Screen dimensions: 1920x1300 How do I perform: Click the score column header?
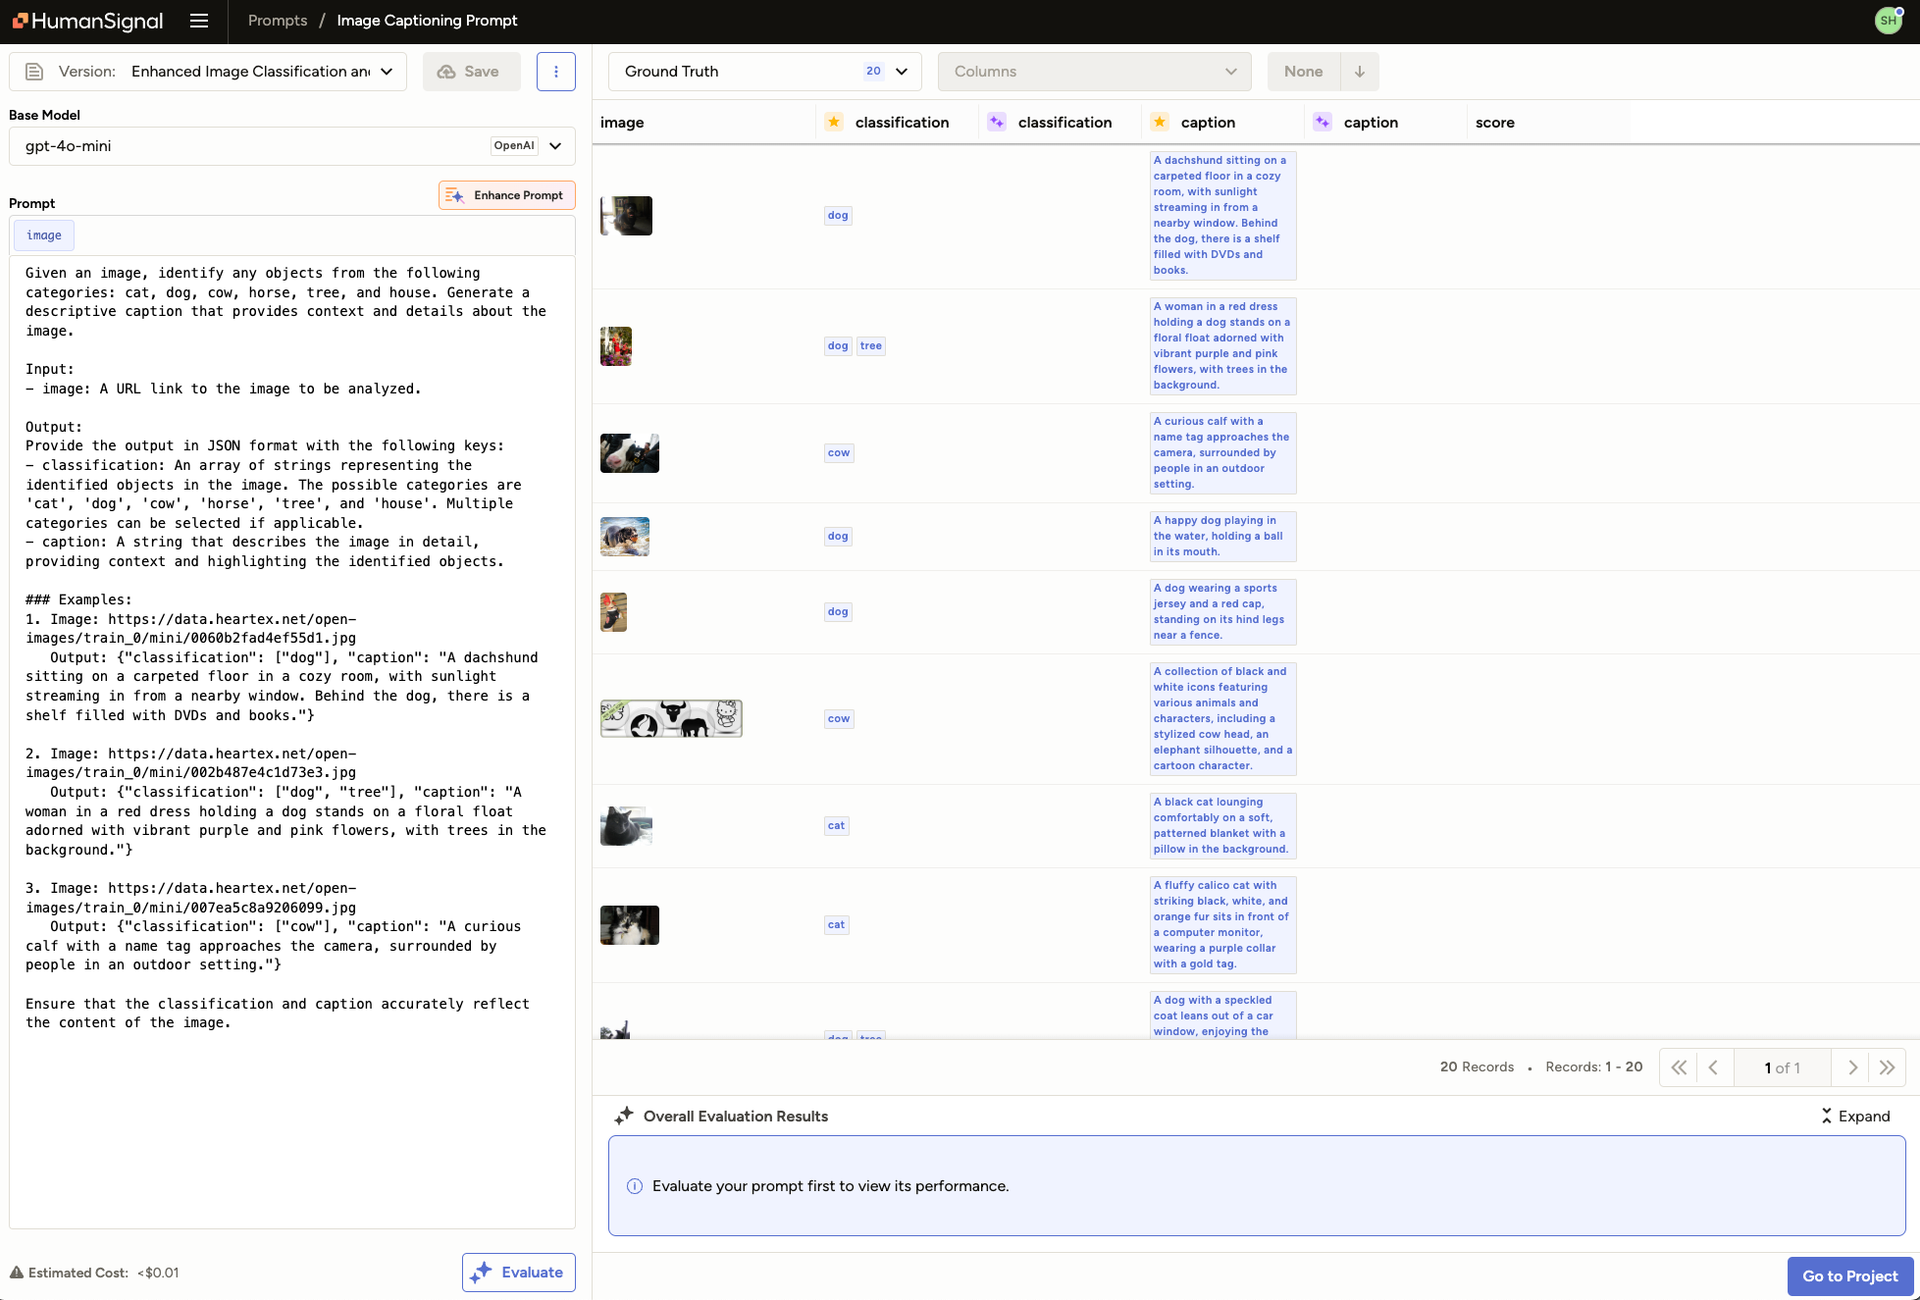[x=1494, y=123]
